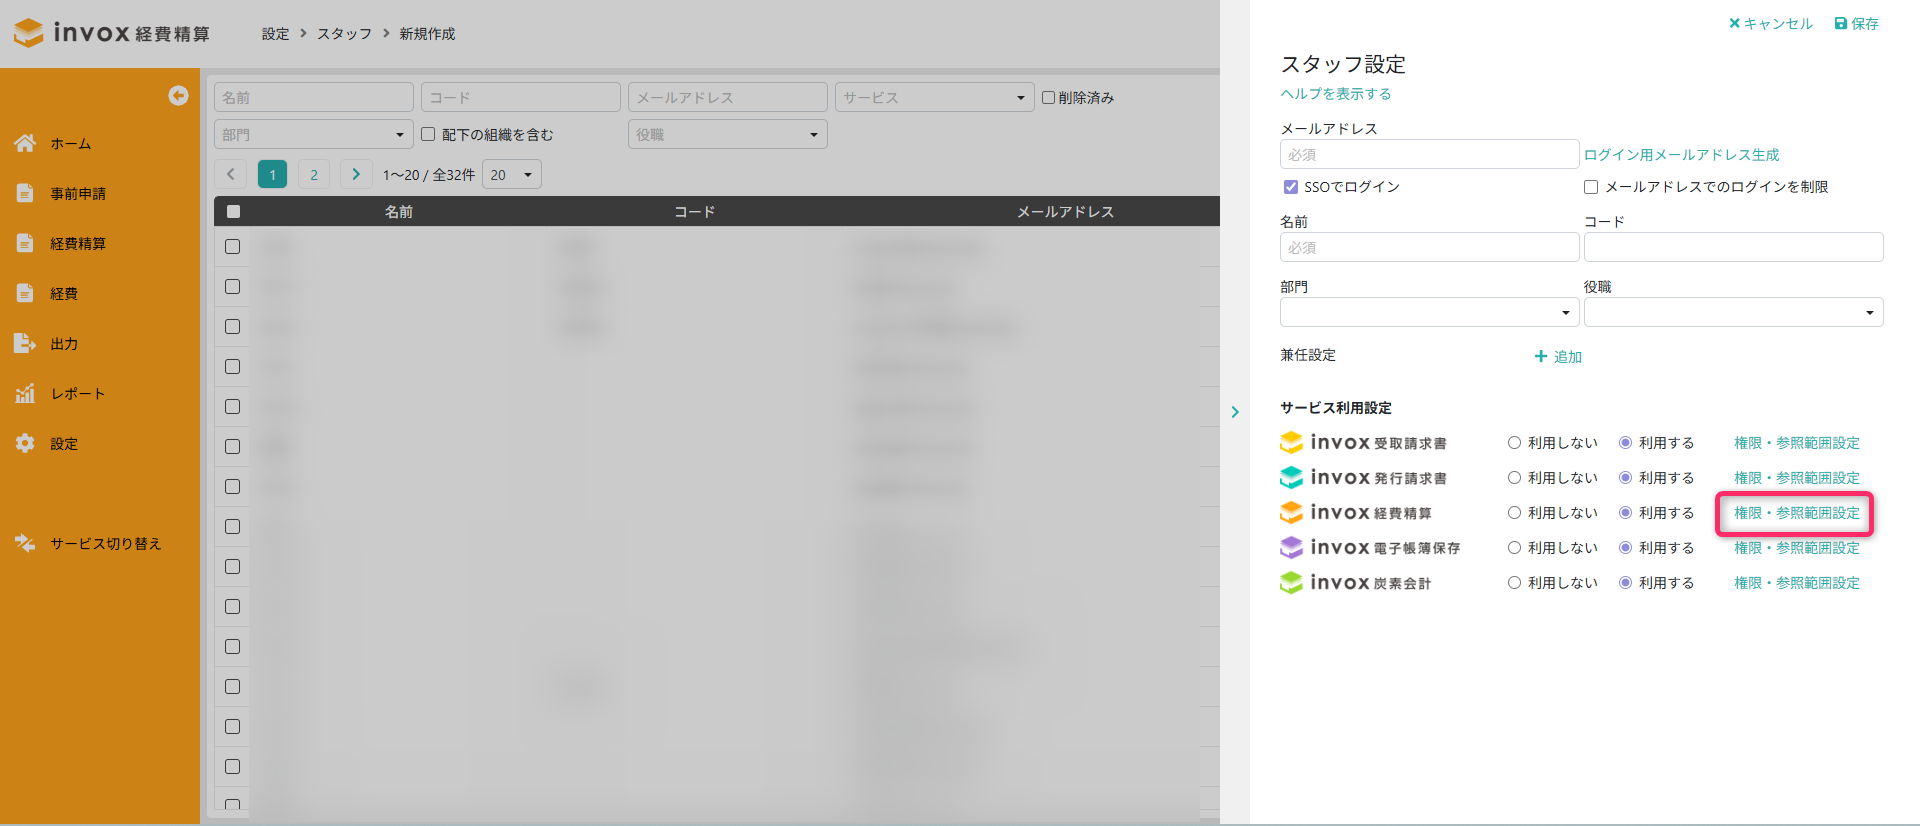The image size is (1920, 826).
Task: Click the コード field in staff settings
Action: [1733, 247]
